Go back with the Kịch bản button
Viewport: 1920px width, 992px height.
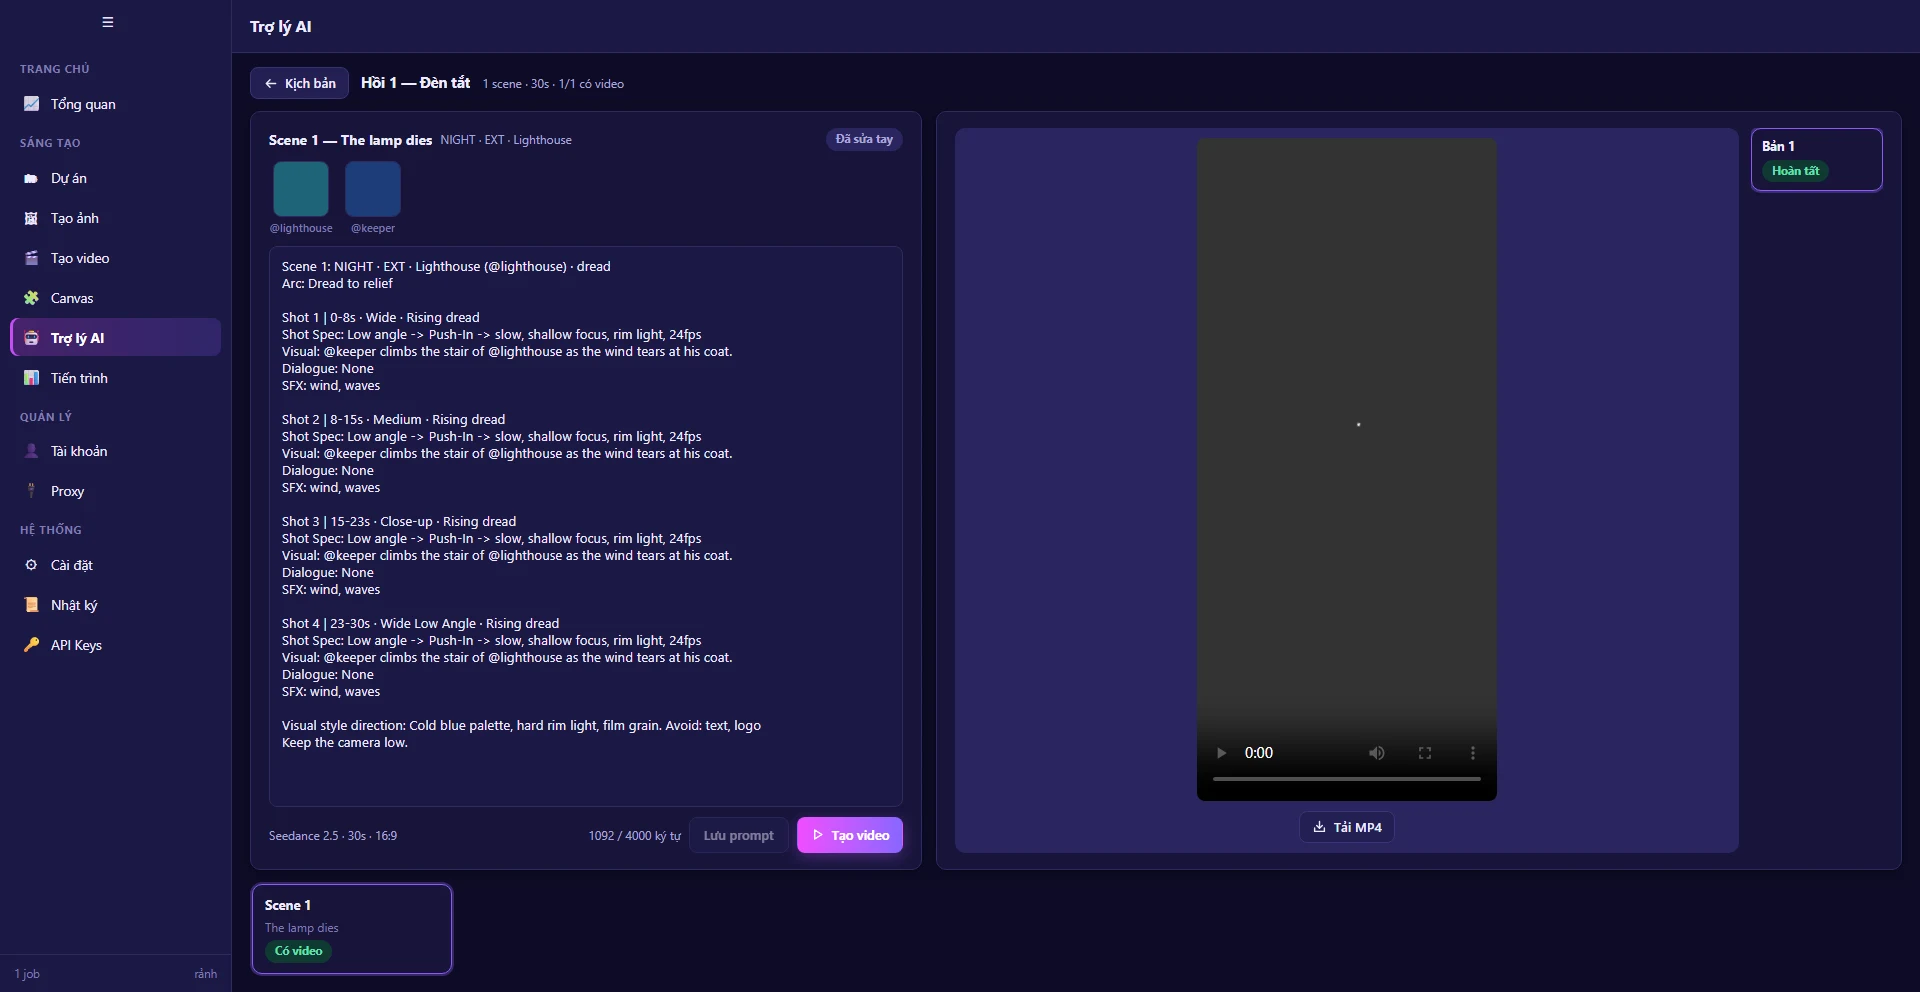click(x=300, y=83)
